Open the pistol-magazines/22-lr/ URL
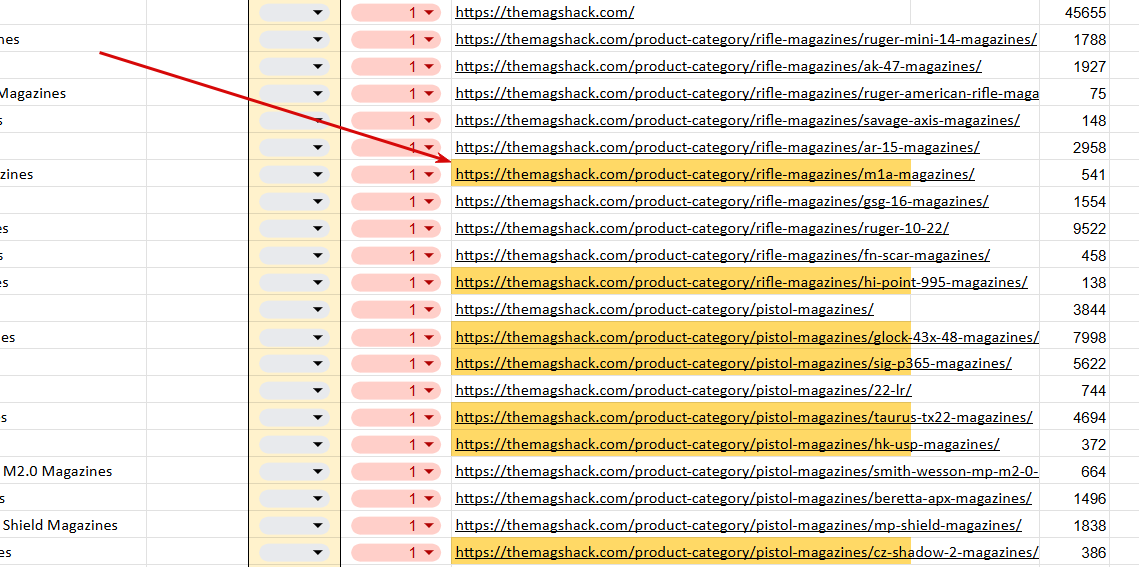Viewport: 1139px width, 567px height. 684,390
